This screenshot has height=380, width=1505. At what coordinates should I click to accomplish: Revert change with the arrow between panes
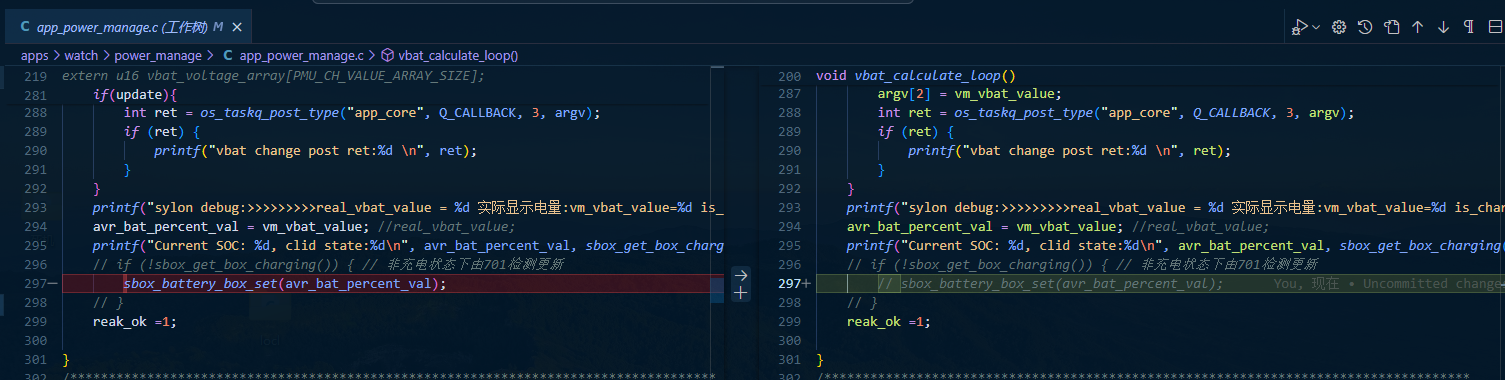point(741,275)
